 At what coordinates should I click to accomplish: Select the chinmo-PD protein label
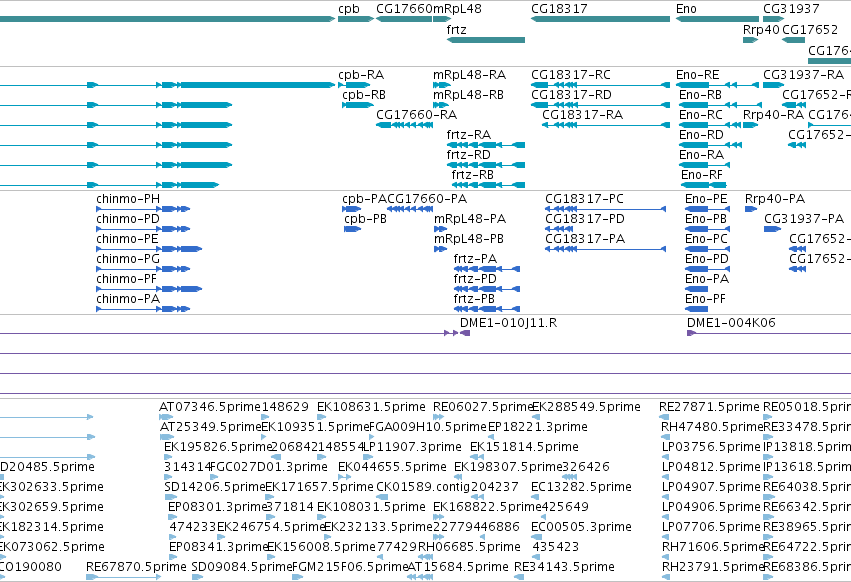(128, 219)
